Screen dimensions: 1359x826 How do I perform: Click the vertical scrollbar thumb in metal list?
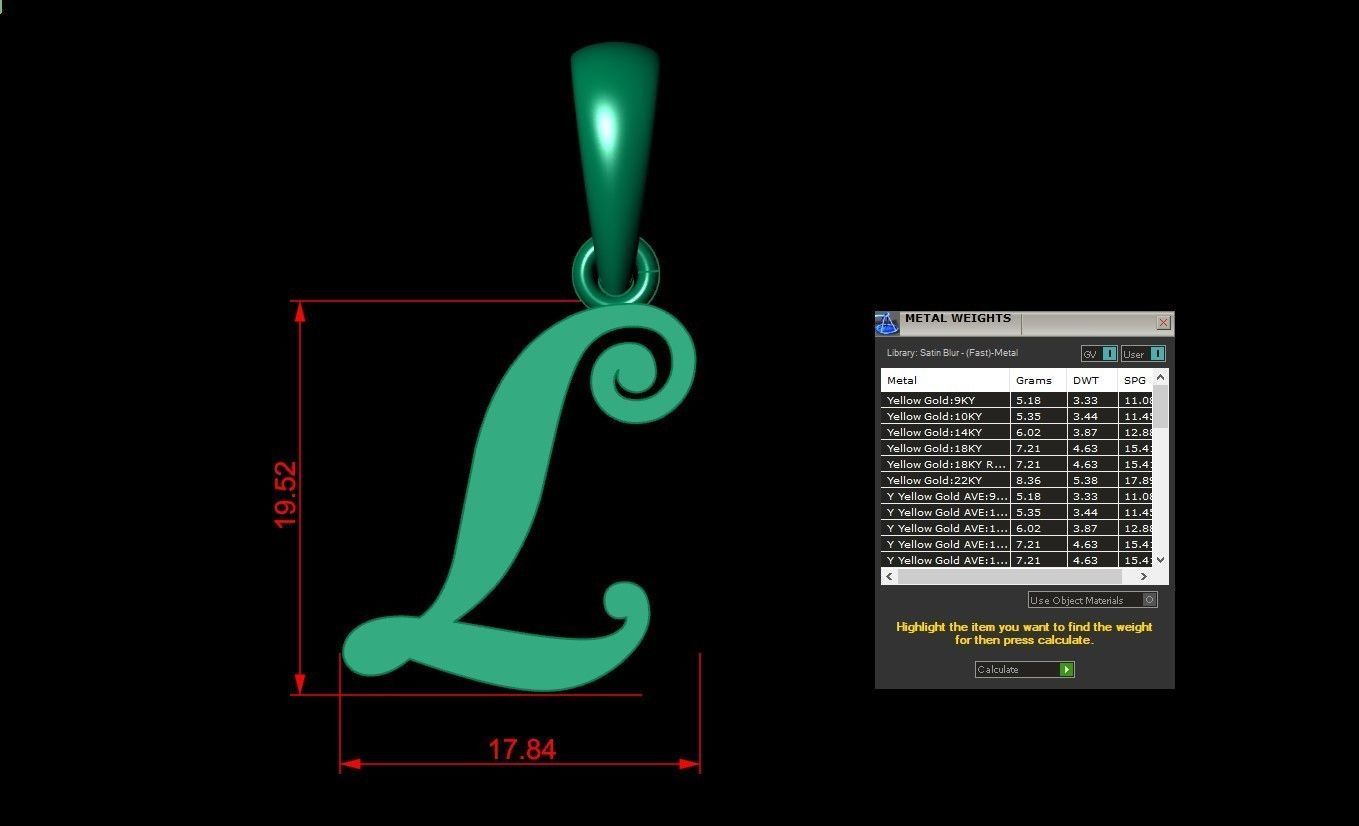[x=1161, y=407]
